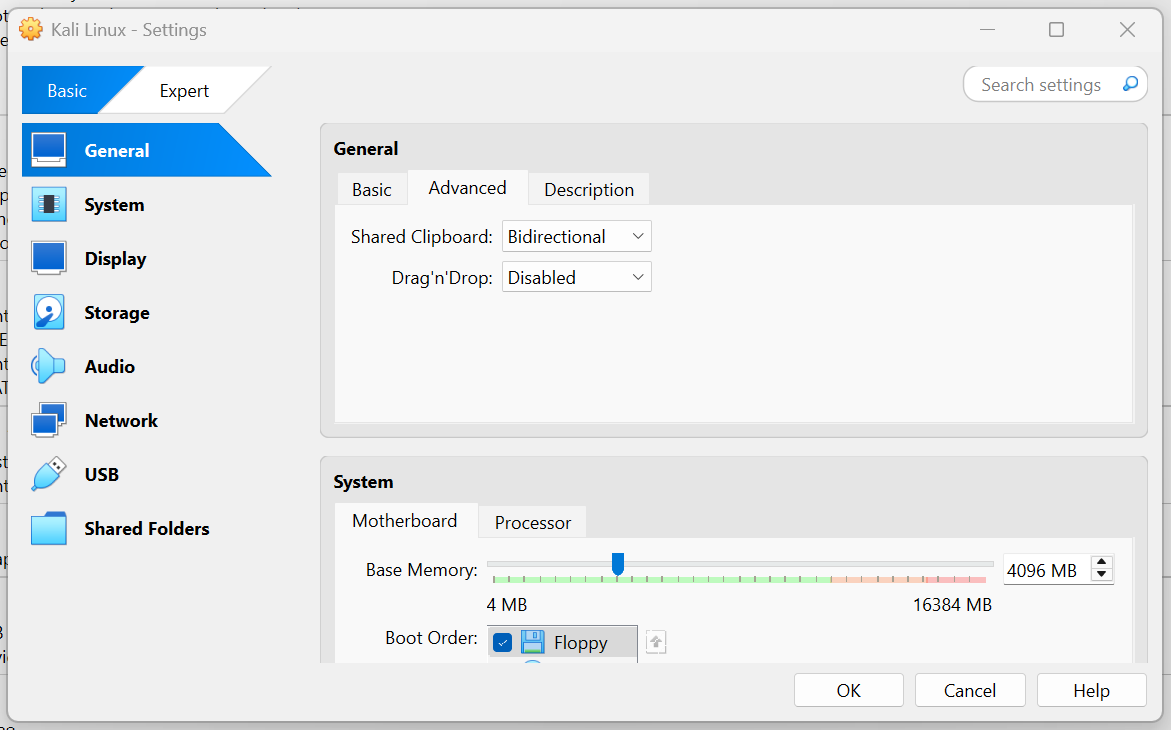This screenshot has height=730, width=1171.
Task: Click the Boot Order label
Action: point(431,637)
